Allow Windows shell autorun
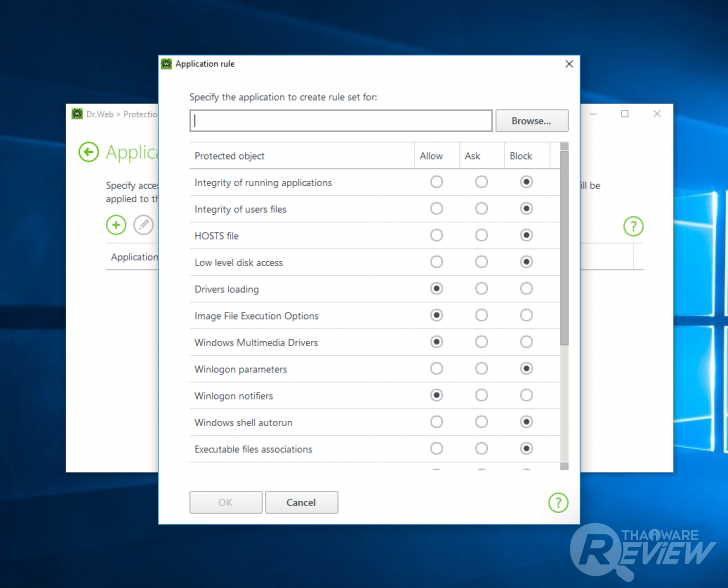This screenshot has height=588, width=728. coord(436,422)
